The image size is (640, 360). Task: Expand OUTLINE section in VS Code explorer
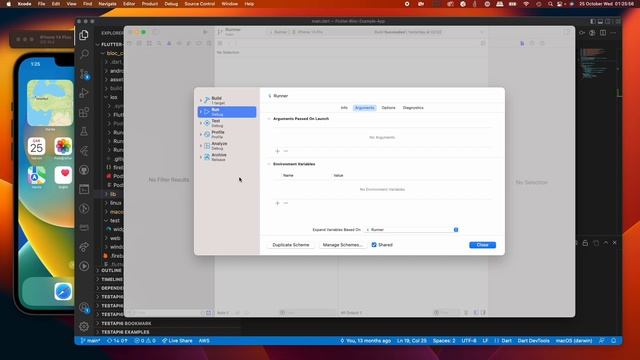coord(111,271)
